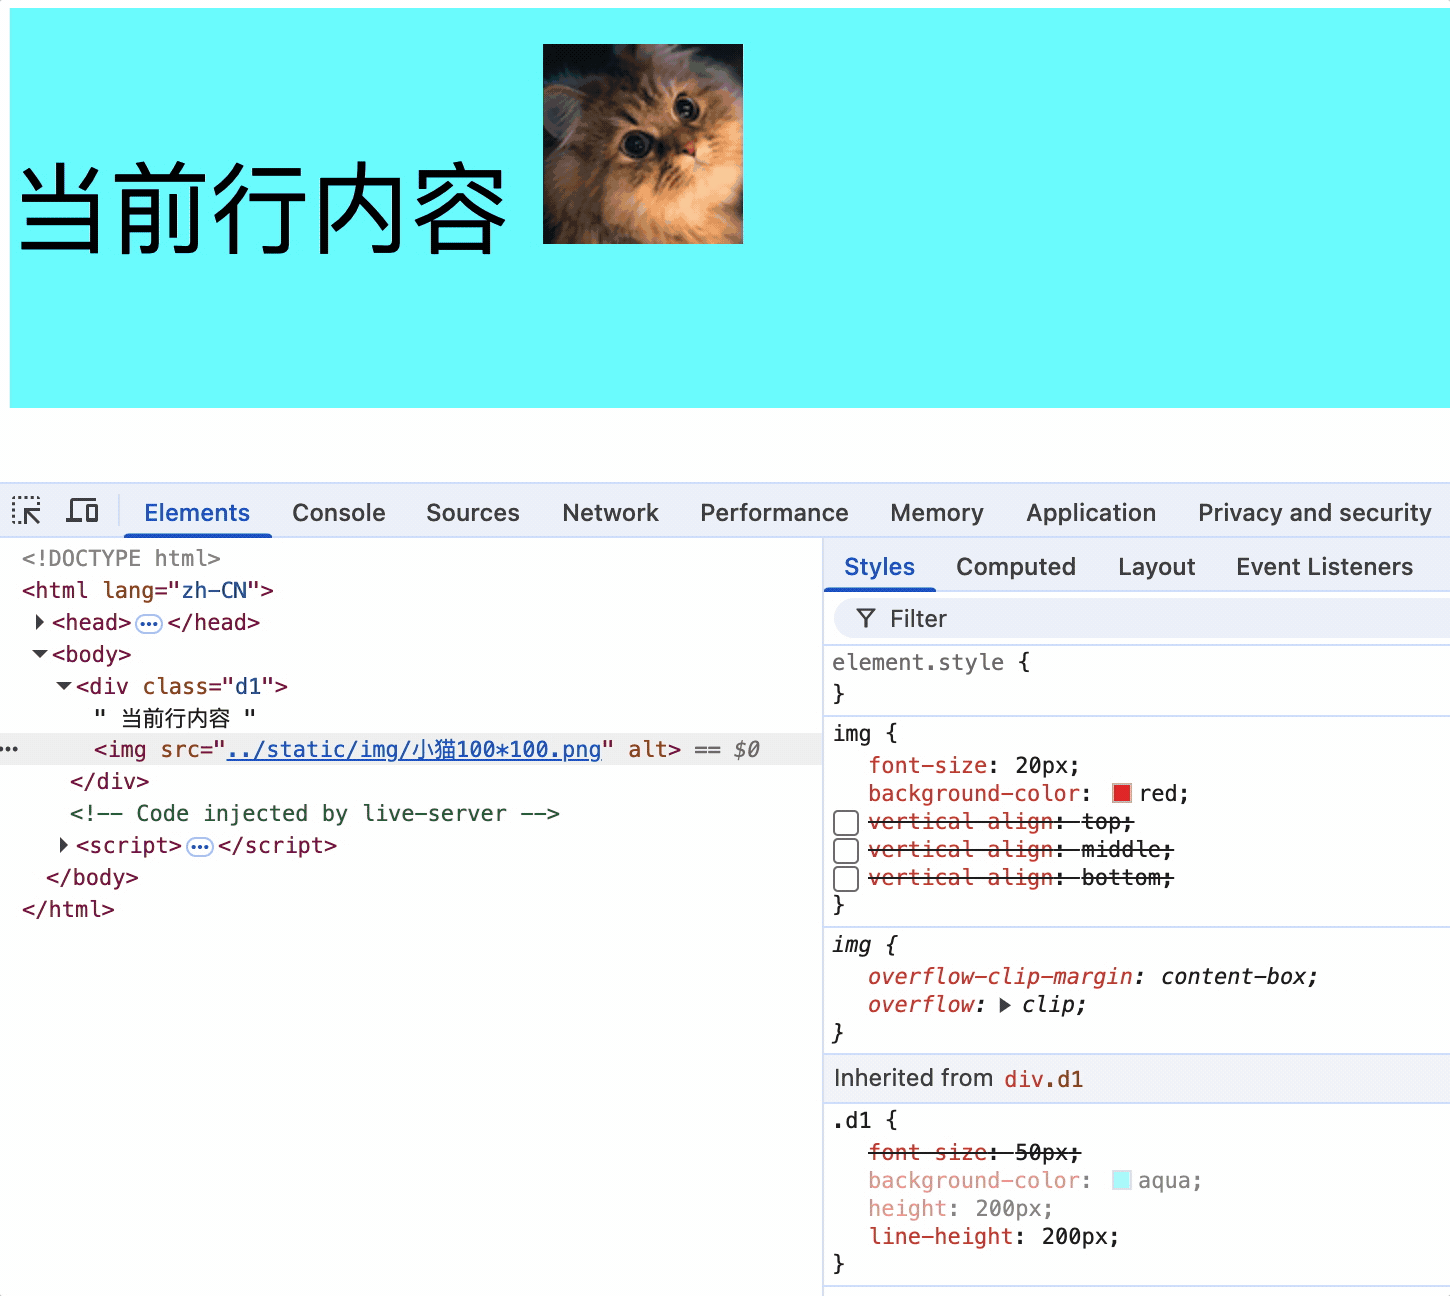This screenshot has height=1296, width=1450.
Task: Select the "当前行内容" text node in DOM tree
Action: pyautogui.click(x=175, y=718)
